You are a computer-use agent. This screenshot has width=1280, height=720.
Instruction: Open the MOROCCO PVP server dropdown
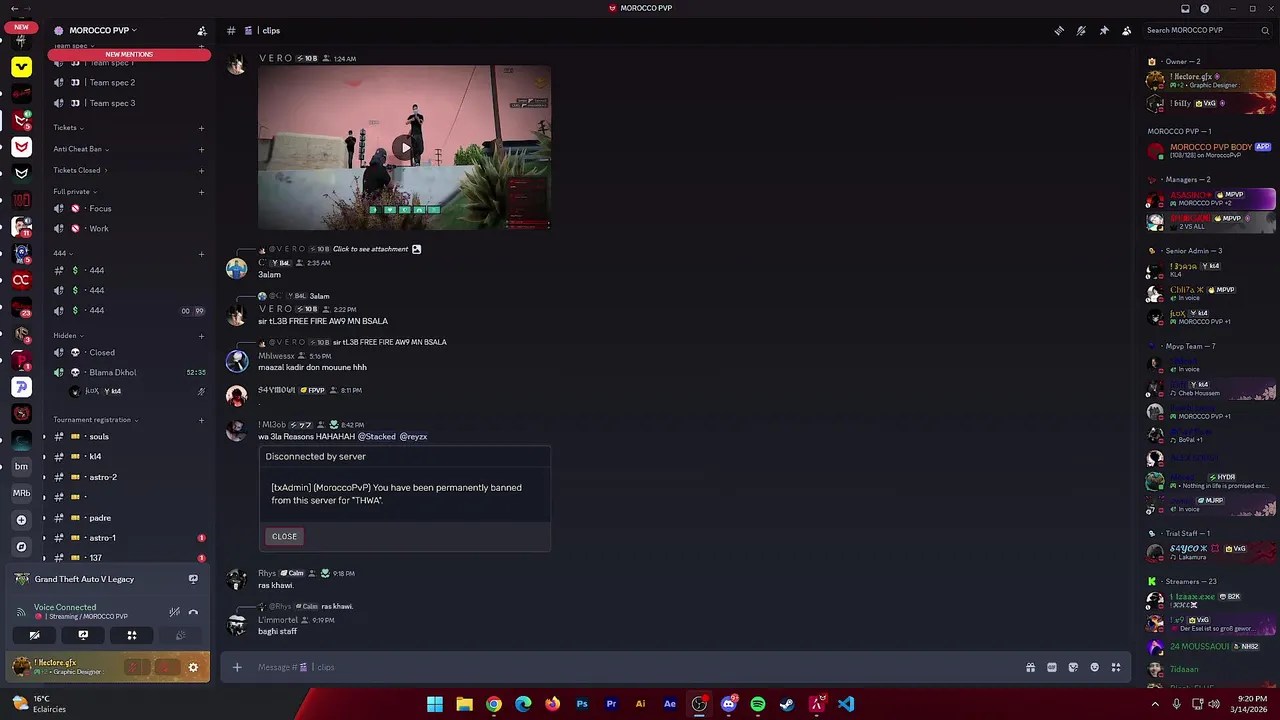point(103,30)
